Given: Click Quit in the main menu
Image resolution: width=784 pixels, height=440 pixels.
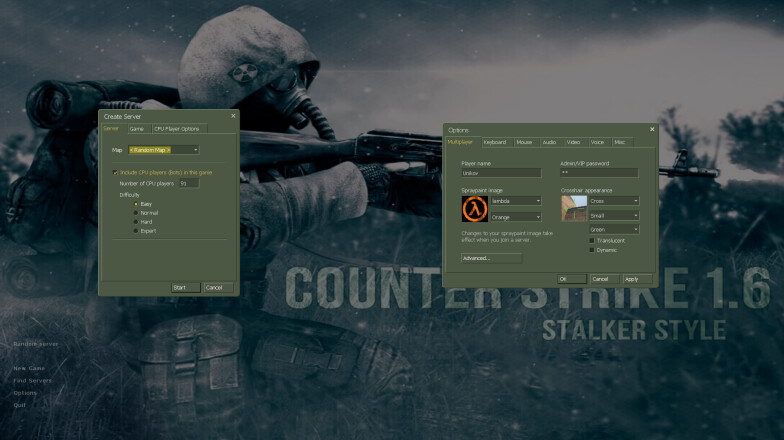Looking at the screenshot, I should coord(20,405).
